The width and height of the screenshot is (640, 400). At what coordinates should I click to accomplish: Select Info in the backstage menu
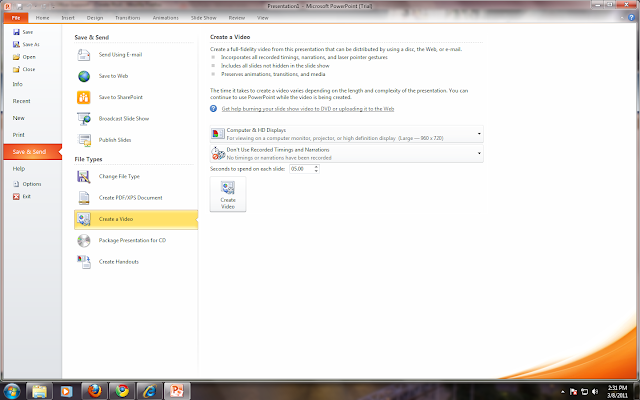point(18,84)
